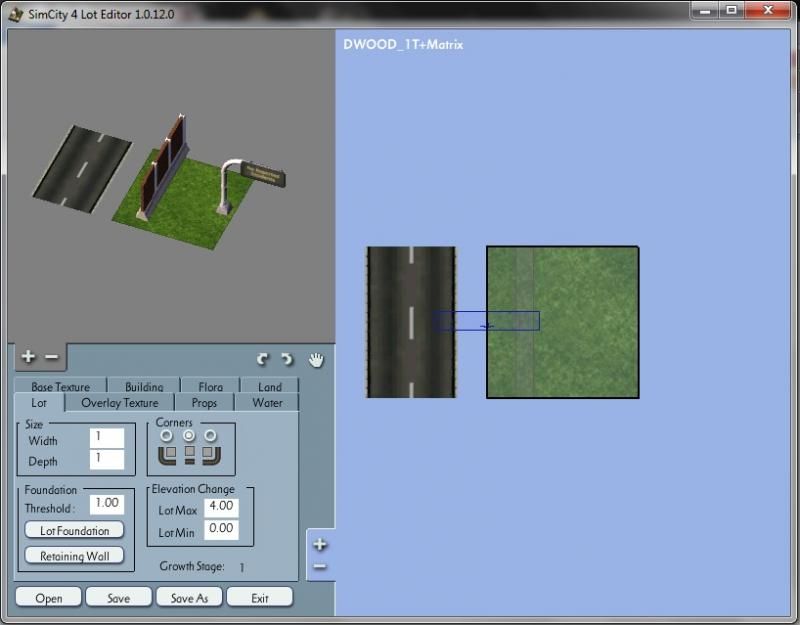Select the road tile in top-down view
Screen dimensions: 800x625
point(411,322)
